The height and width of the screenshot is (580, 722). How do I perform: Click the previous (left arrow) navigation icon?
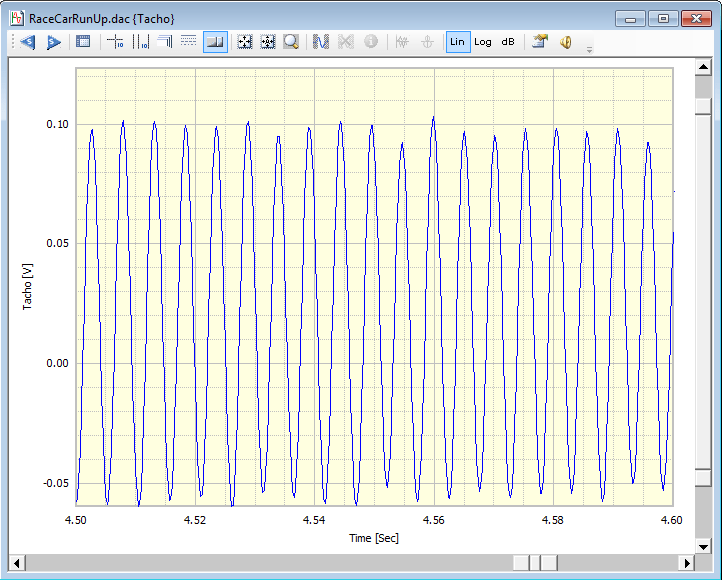coord(27,42)
